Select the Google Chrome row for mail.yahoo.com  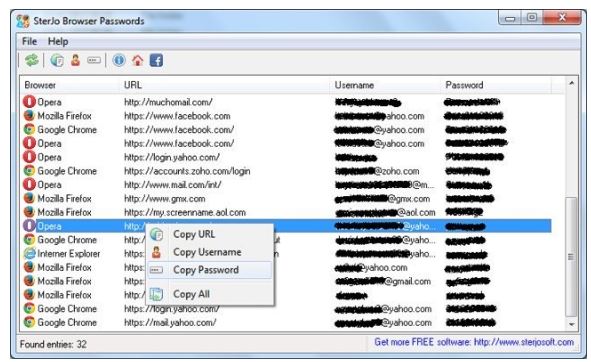[286, 322]
